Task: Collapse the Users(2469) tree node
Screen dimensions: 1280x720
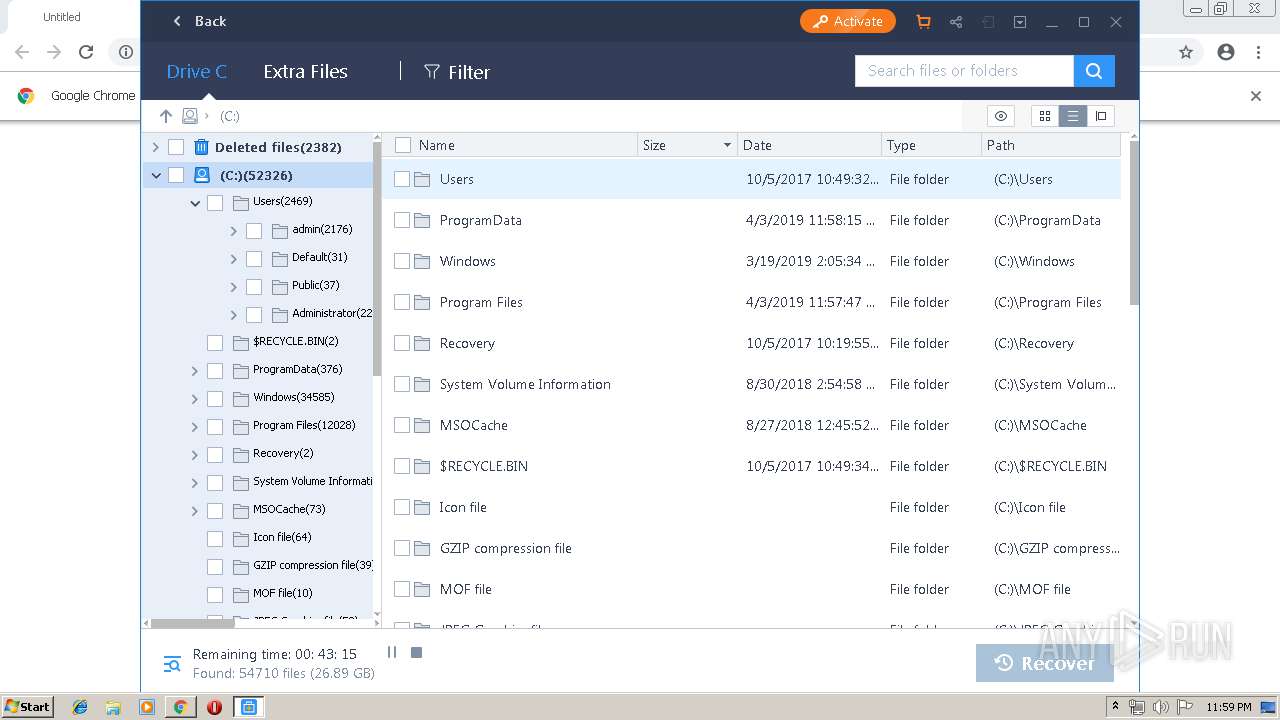Action: coord(195,203)
